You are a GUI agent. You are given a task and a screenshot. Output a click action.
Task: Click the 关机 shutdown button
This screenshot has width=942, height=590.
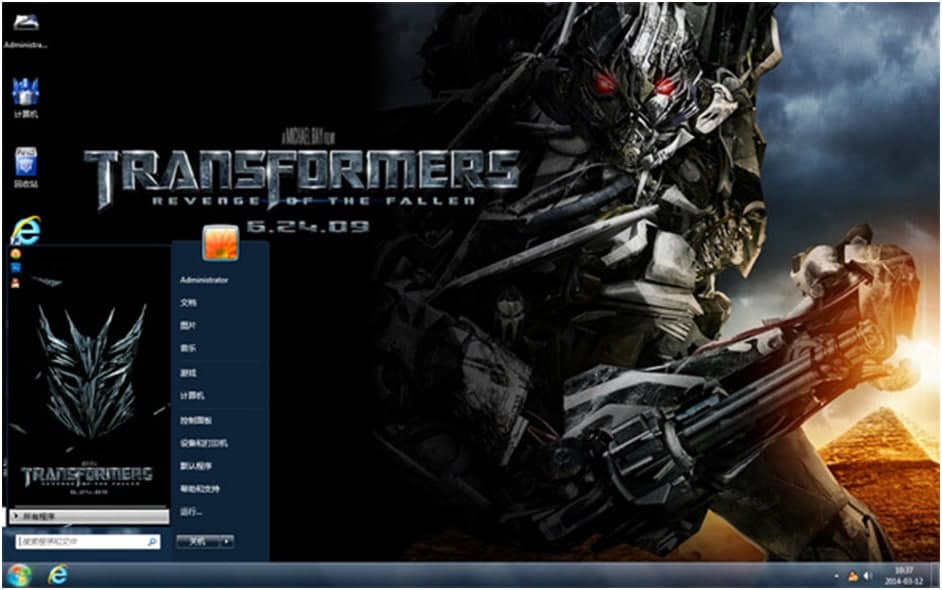coord(198,541)
